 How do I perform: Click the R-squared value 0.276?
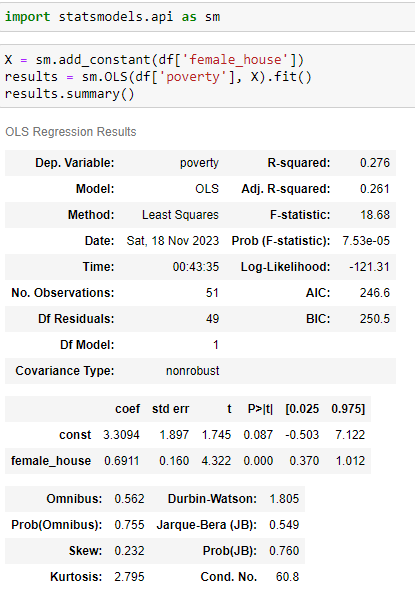(x=375, y=163)
